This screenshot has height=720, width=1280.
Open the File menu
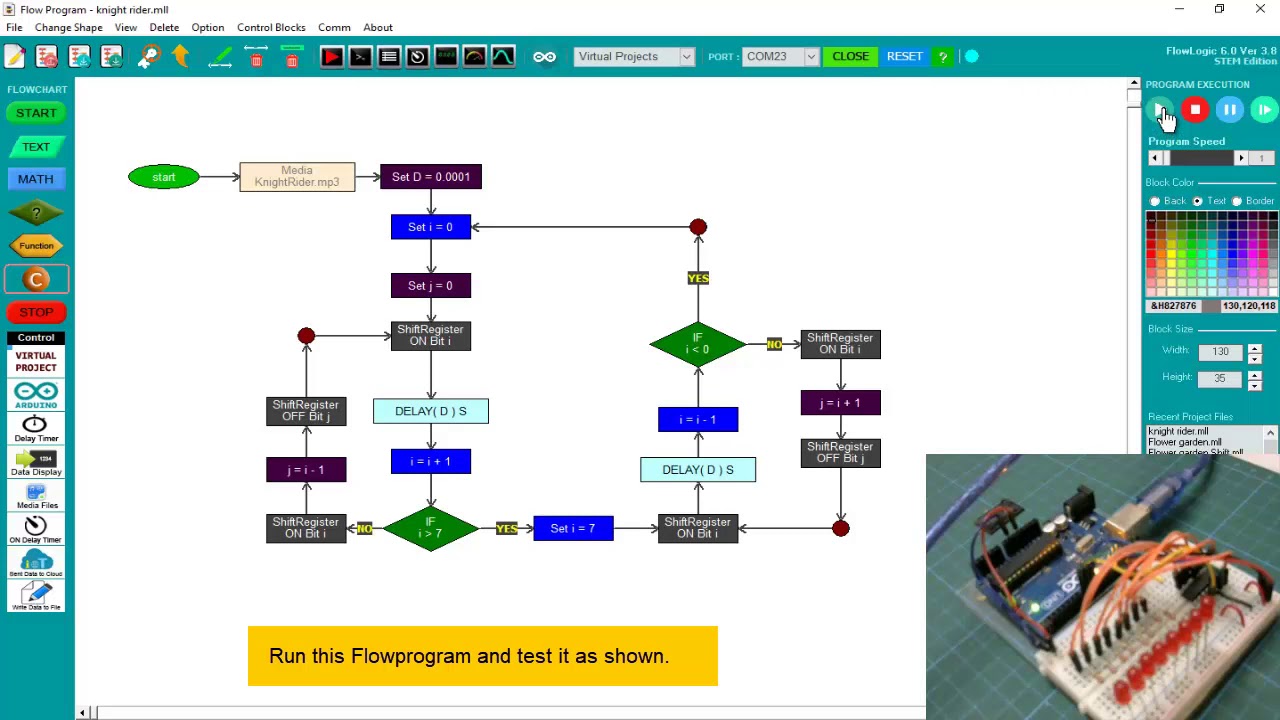[14, 27]
